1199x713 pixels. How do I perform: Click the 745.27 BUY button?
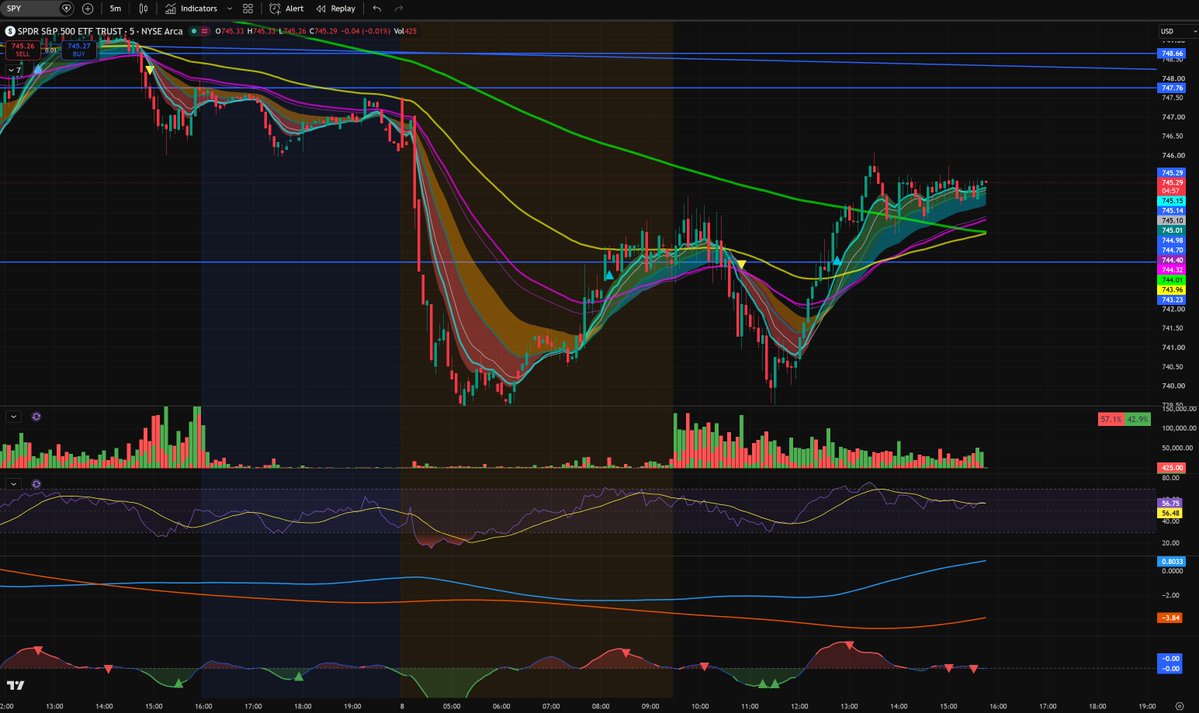click(79, 50)
